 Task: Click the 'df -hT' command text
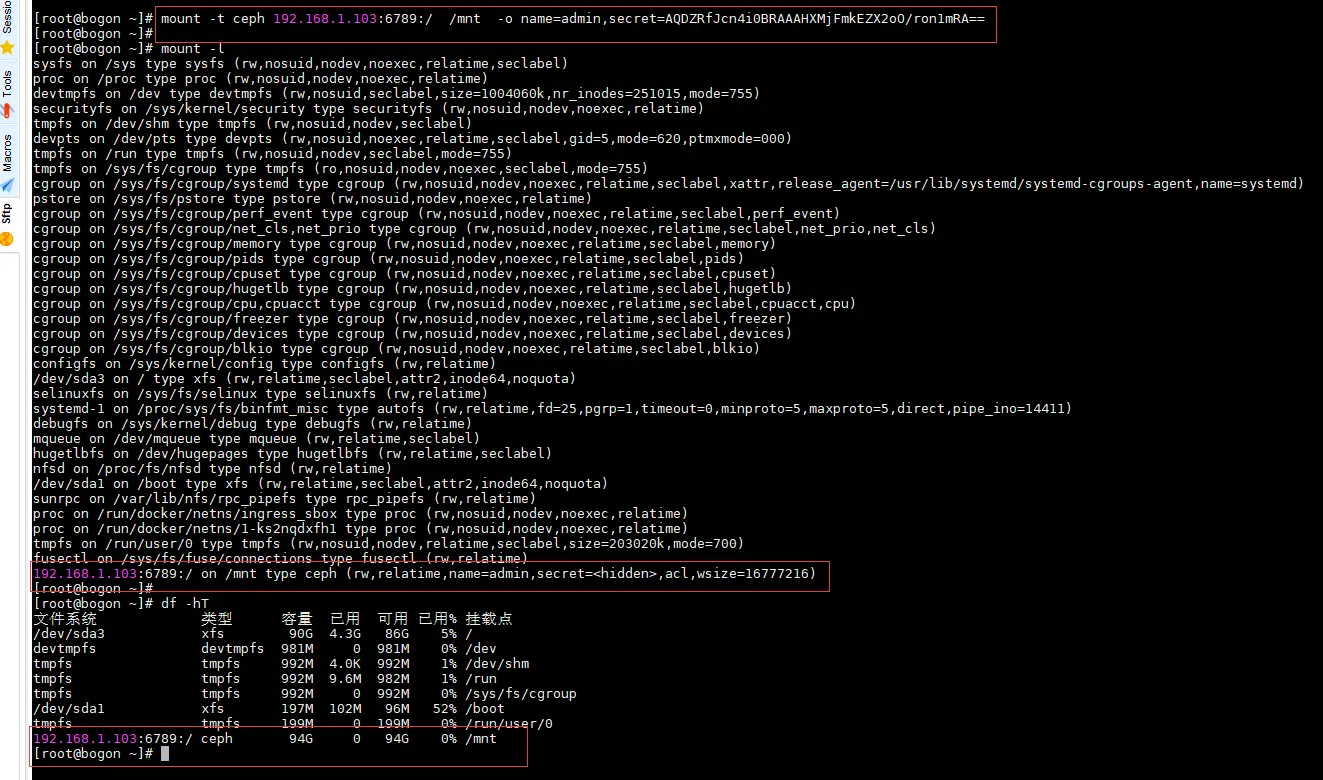coord(185,604)
